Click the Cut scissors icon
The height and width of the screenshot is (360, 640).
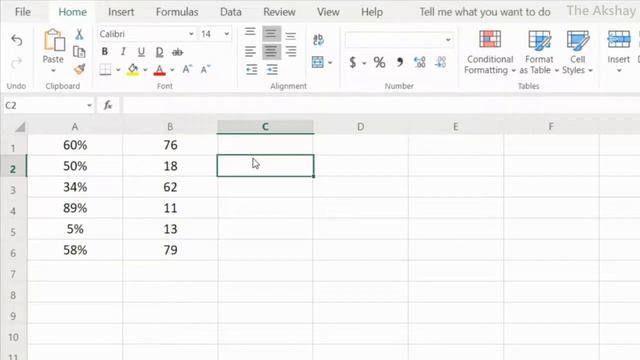point(79,34)
